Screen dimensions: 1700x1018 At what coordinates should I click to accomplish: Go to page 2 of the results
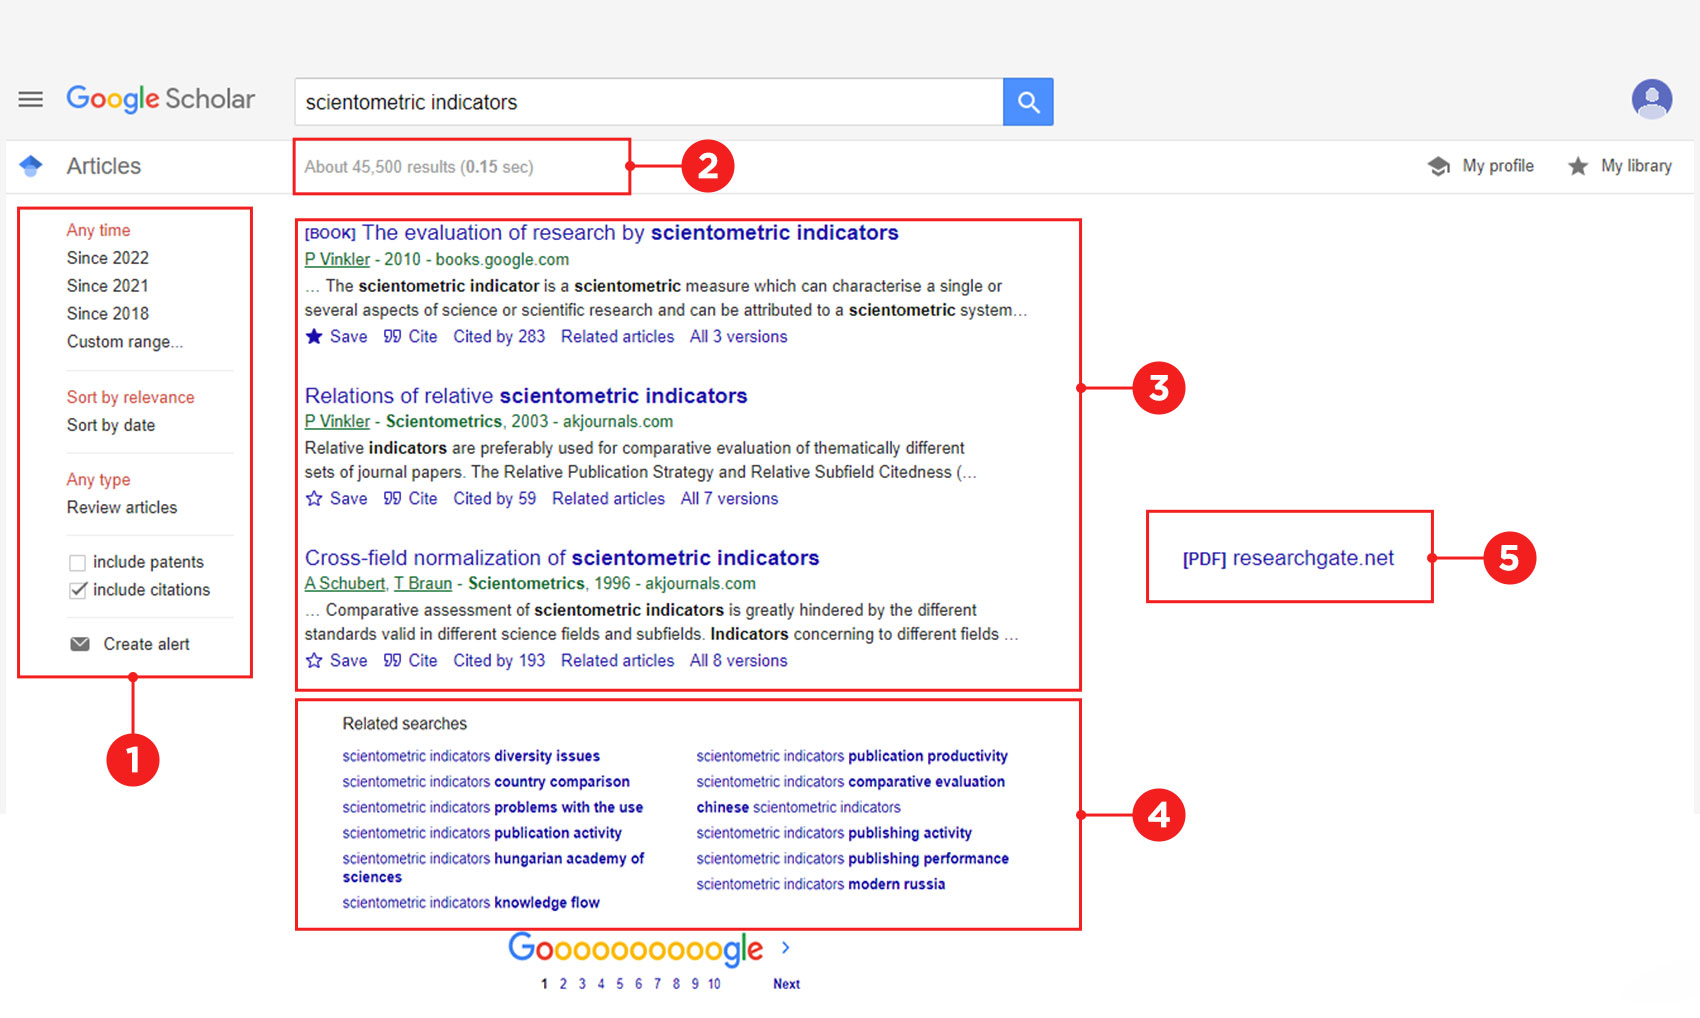562,983
